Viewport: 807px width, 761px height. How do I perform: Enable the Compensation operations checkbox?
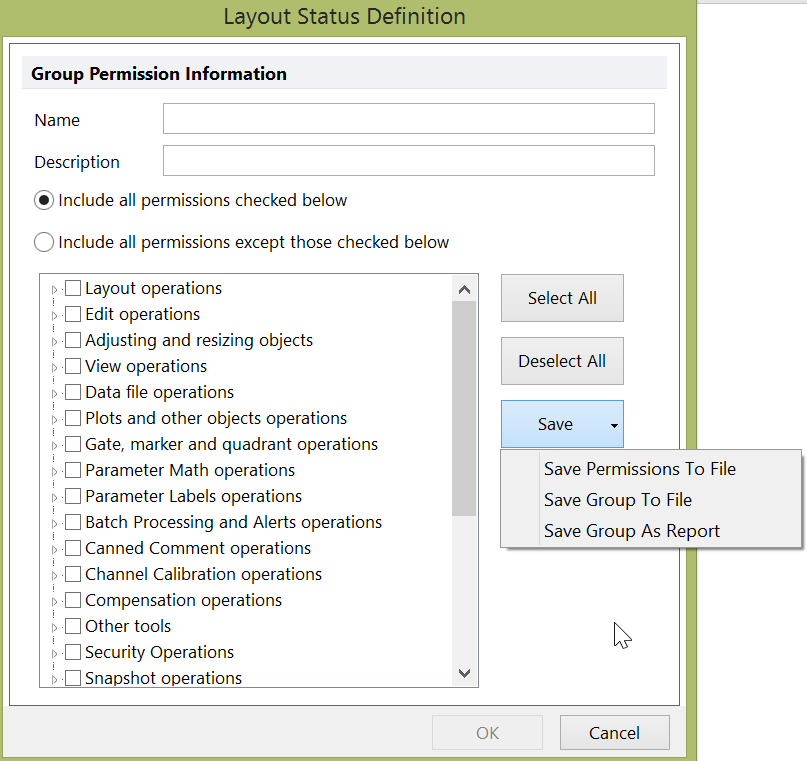tap(73, 600)
